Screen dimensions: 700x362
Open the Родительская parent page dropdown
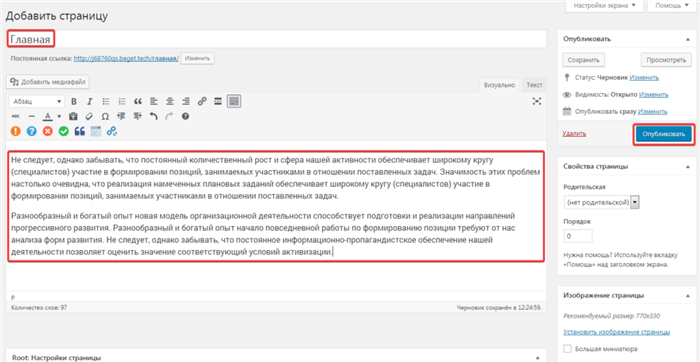601,202
